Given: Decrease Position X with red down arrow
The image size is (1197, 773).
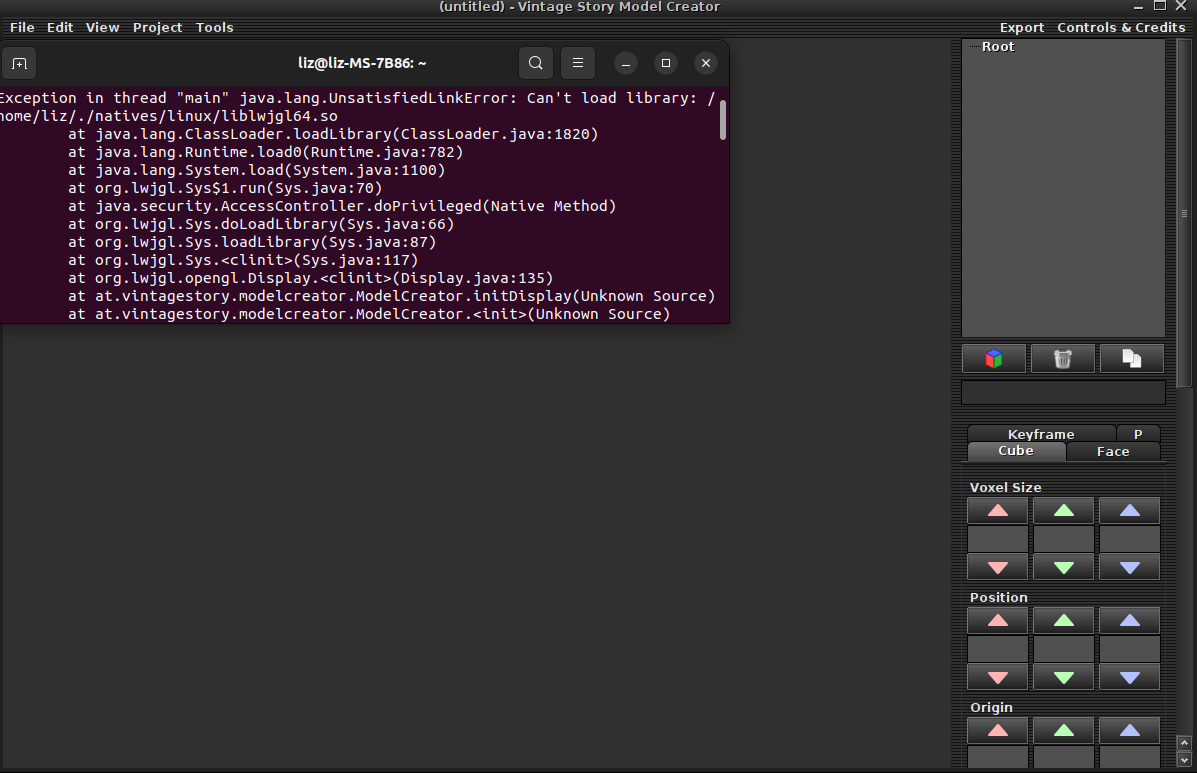Looking at the screenshot, I should 997,677.
